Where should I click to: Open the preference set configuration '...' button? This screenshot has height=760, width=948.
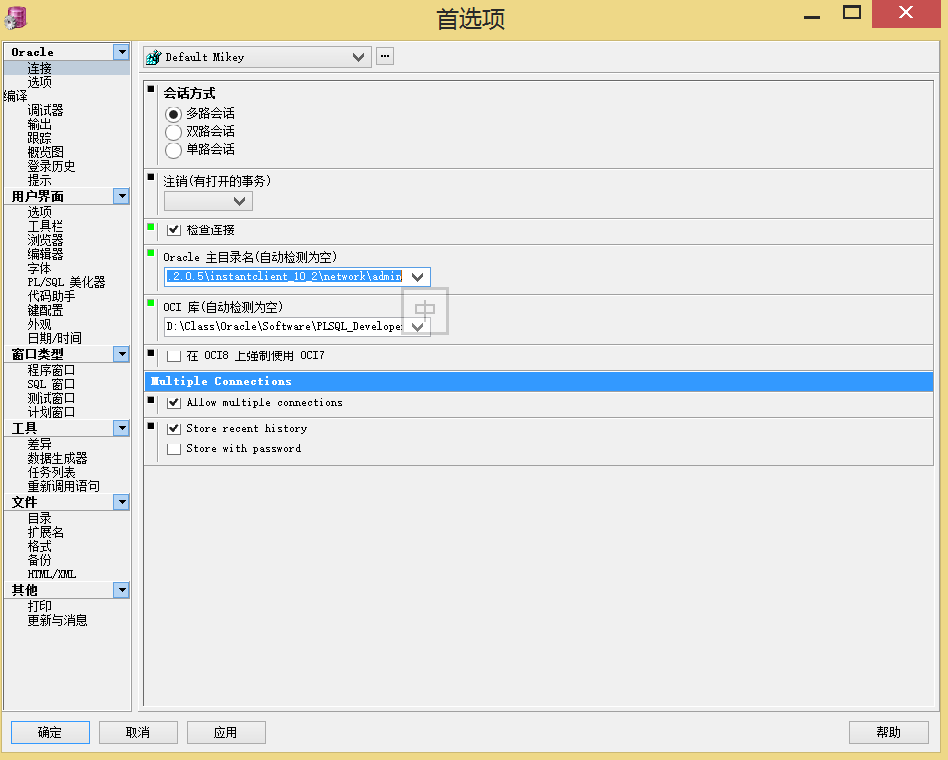click(x=385, y=56)
